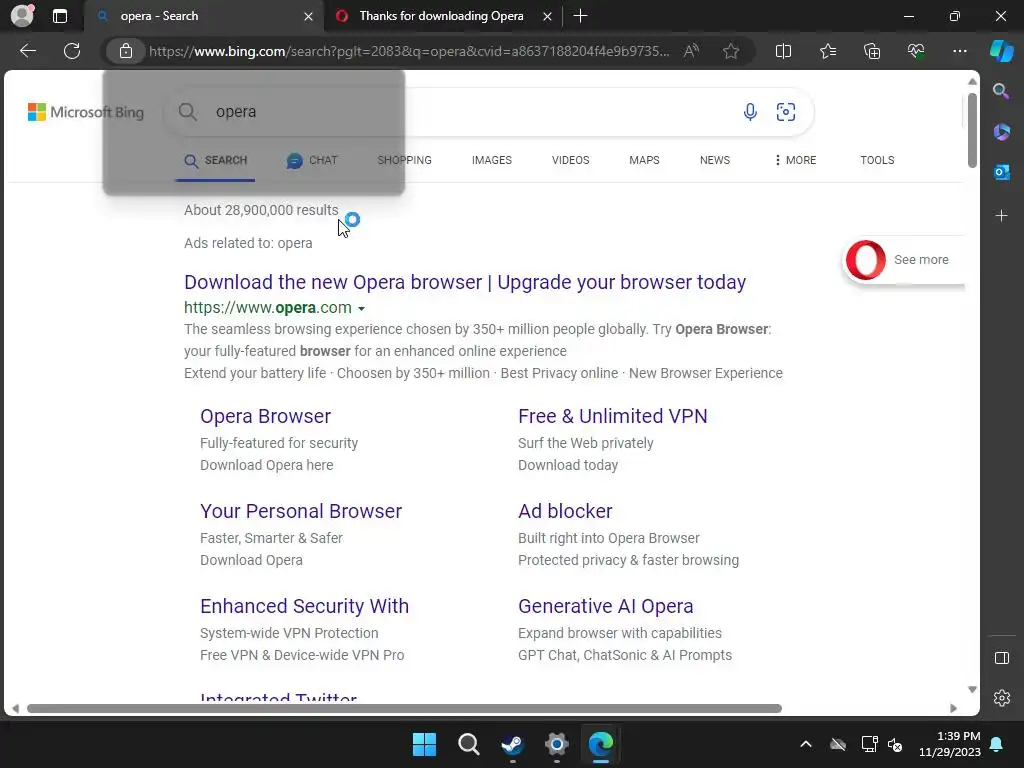Refresh the current Bing page
1024x768 pixels.
[72, 51]
